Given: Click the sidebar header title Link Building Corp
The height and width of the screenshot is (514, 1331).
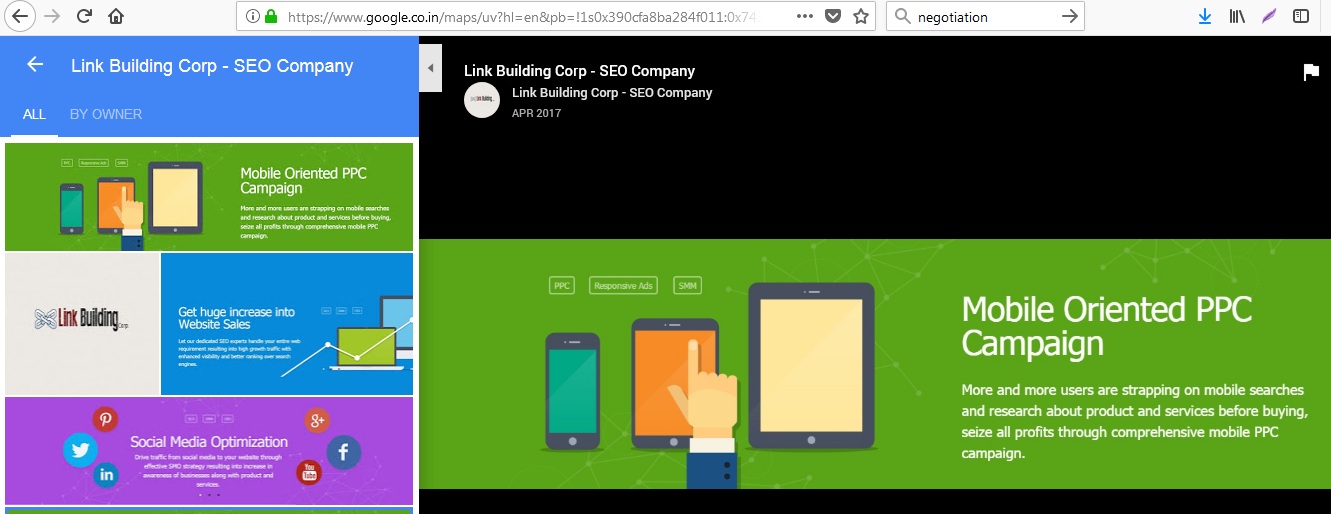Looking at the screenshot, I should (x=212, y=66).
